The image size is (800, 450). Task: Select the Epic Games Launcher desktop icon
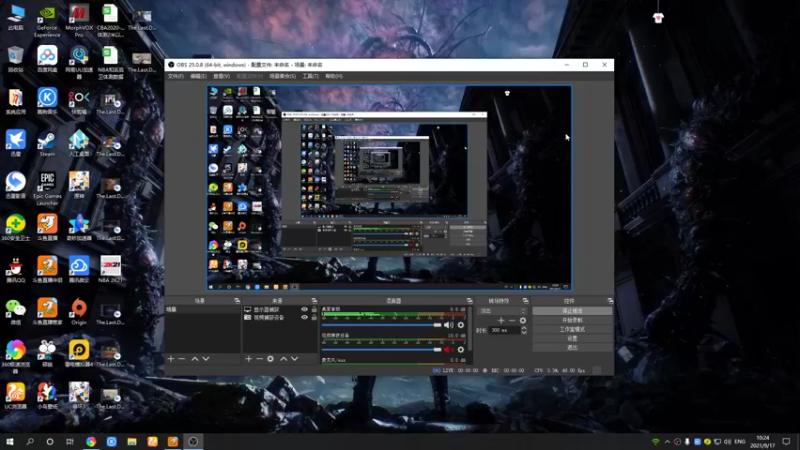pyautogui.click(x=47, y=189)
